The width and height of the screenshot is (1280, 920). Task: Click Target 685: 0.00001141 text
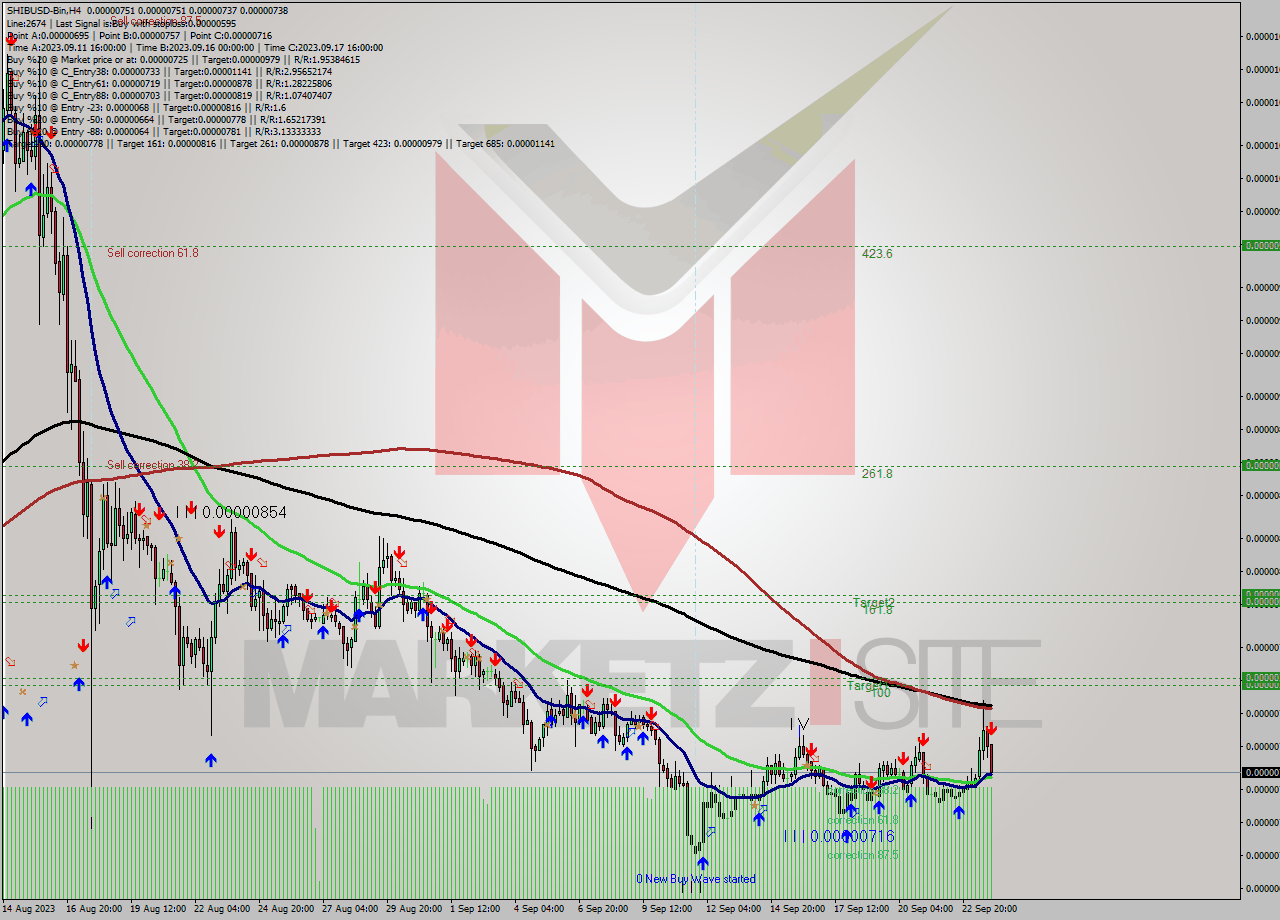pos(505,143)
